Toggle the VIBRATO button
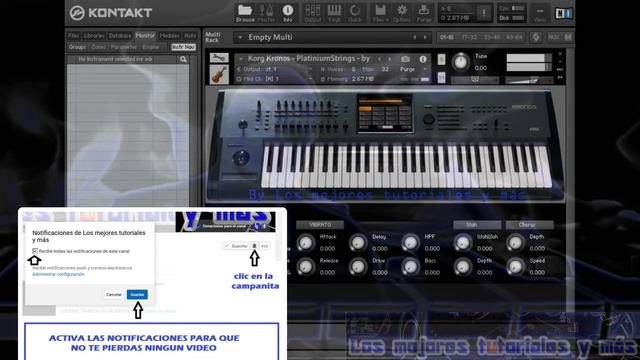Image resolution: width=640 pixels, height=360 pixels. click(x=320, y=224)
